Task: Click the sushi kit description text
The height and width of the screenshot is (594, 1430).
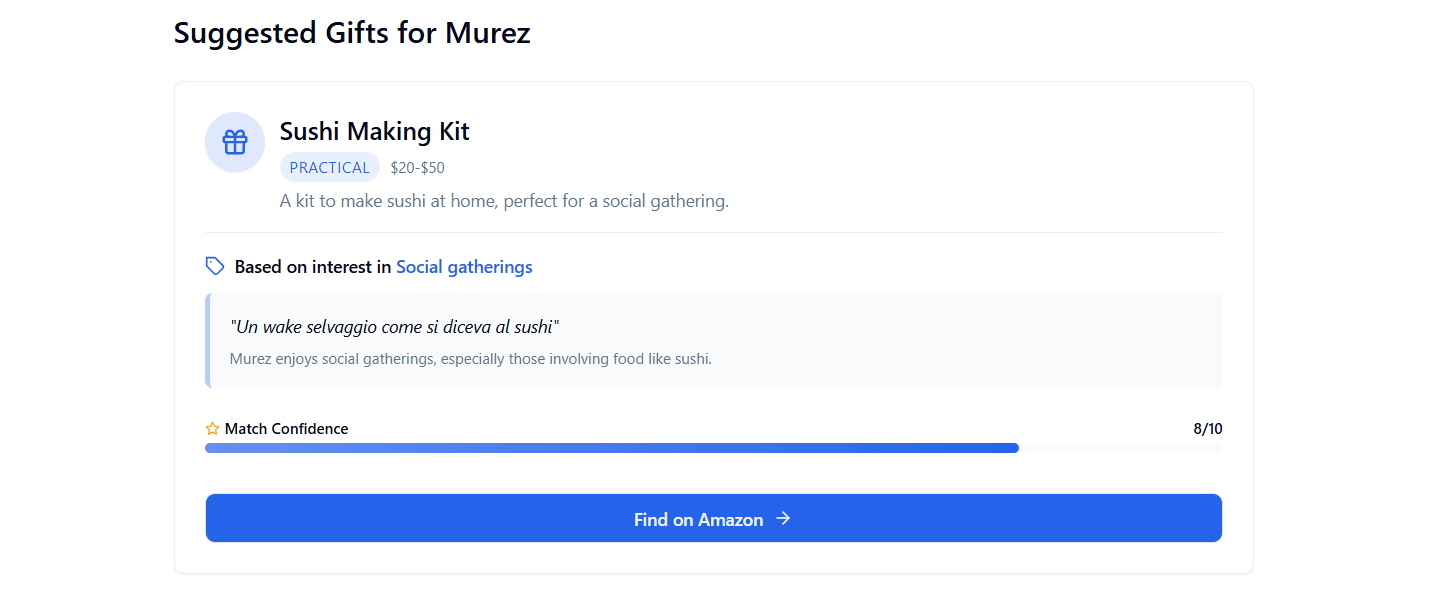Action: coord(504,201)
